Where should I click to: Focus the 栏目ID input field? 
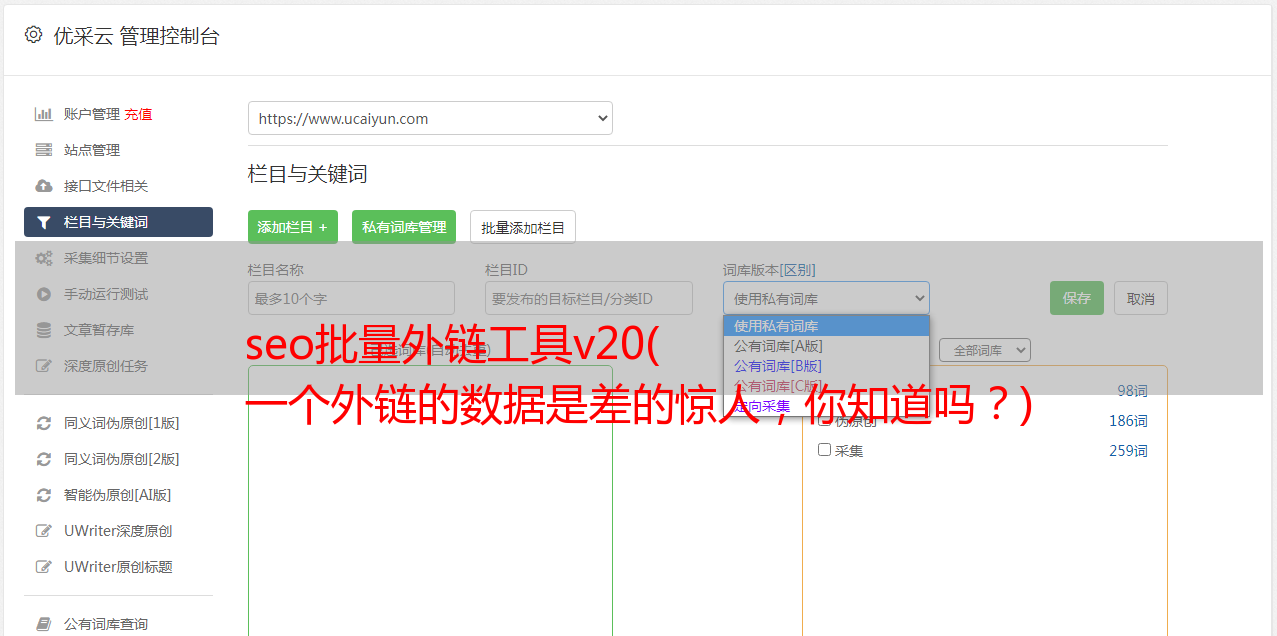pyautogui.click(x=589, y=298)
